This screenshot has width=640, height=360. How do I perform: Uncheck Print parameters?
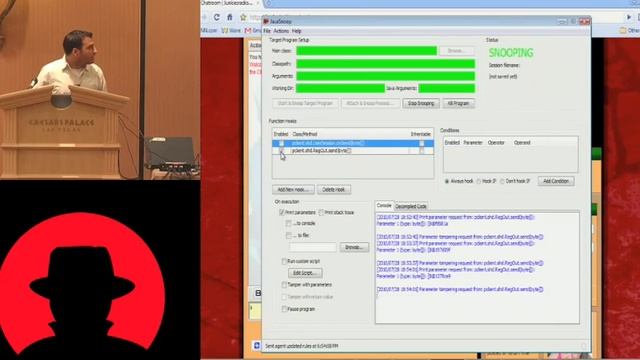[281, 212]
